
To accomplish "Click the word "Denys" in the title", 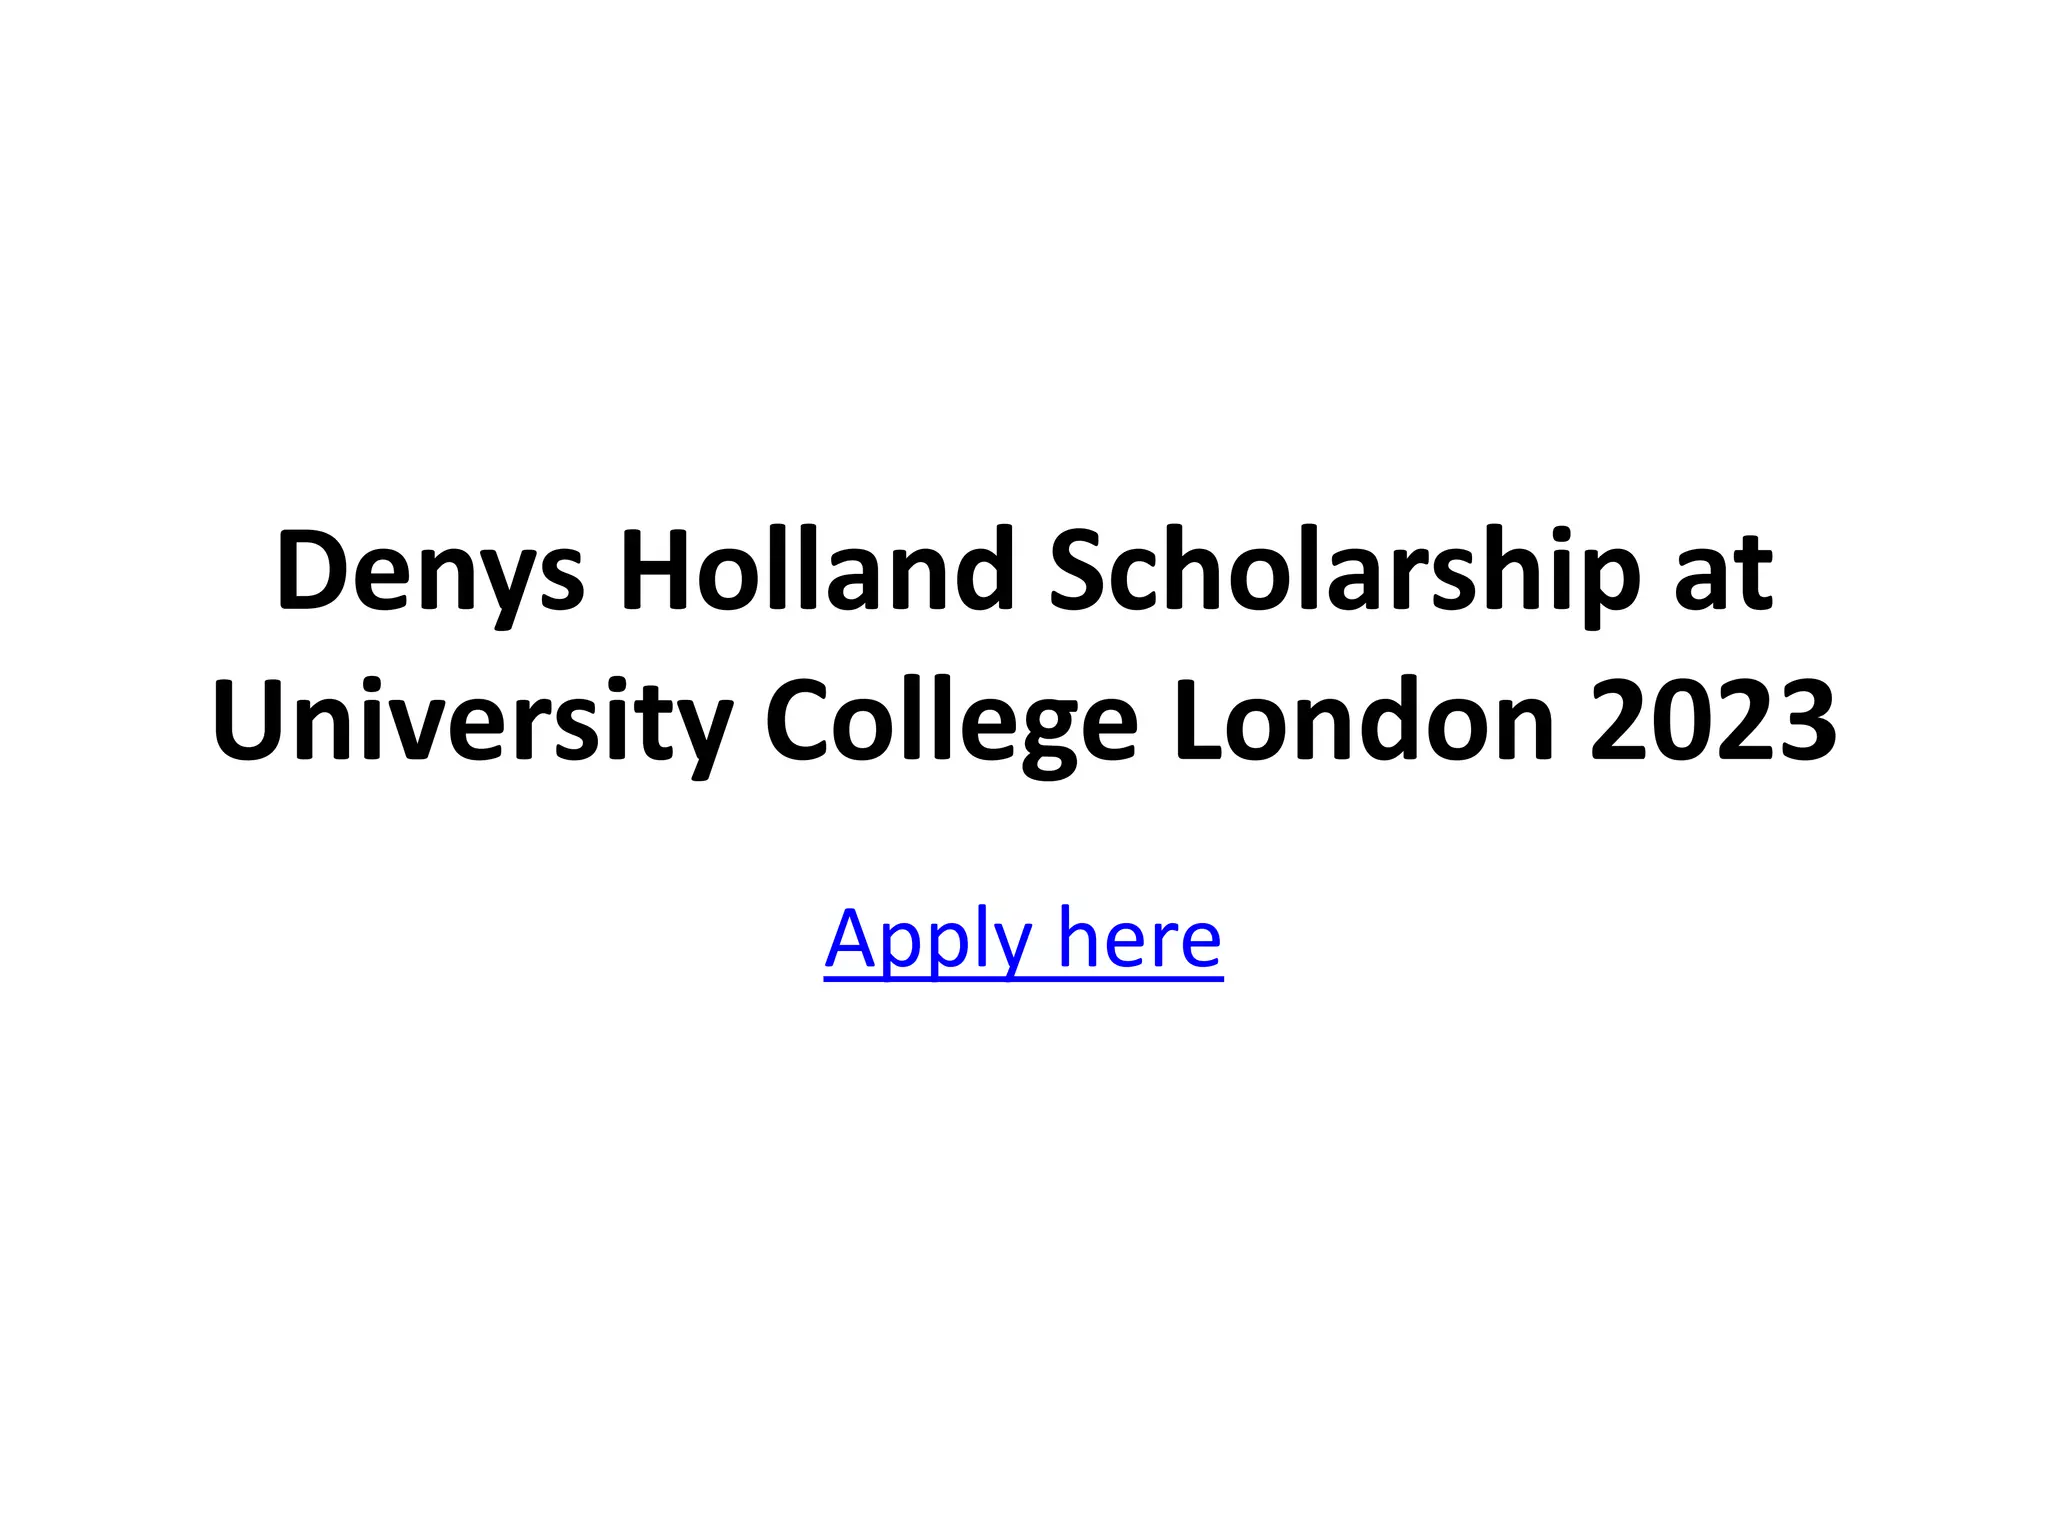I will (x=430, y=572).
